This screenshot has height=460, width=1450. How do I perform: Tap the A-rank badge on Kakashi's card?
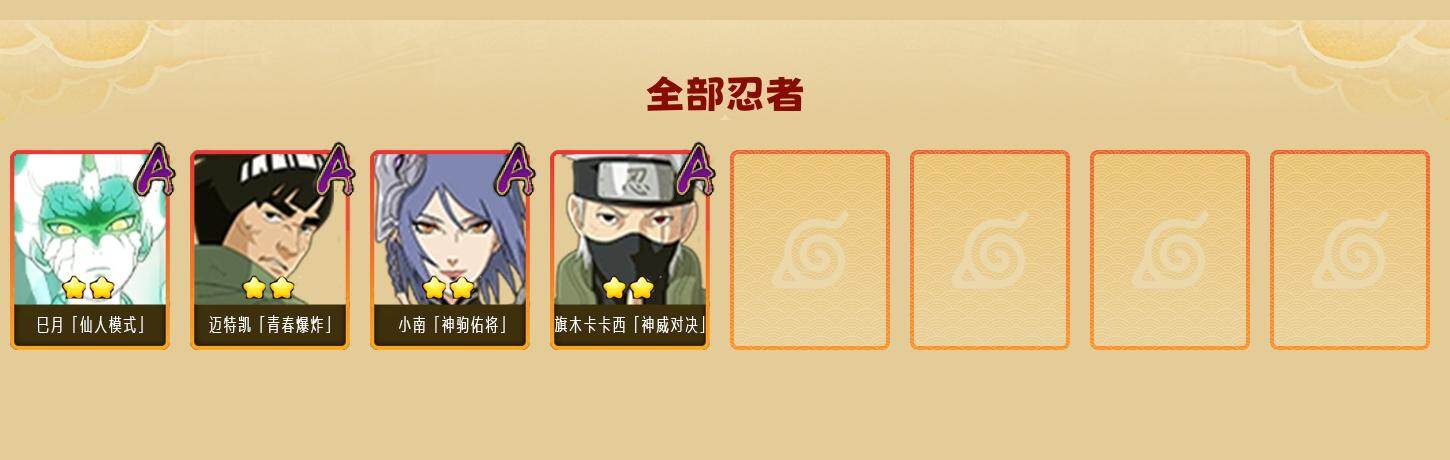(x=696, y=170)
